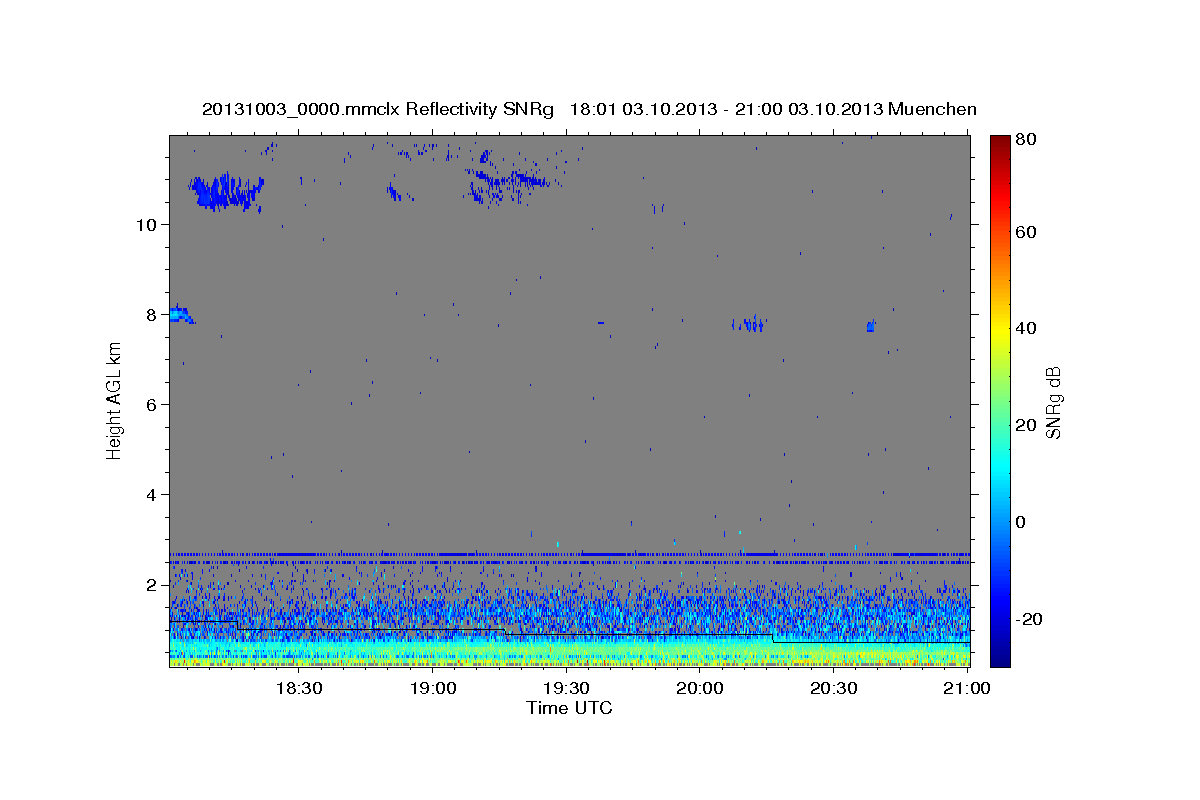Click the SNRg dB colorbar title
This screenshot has height=800, width=1200.
tap(1053, 402)
